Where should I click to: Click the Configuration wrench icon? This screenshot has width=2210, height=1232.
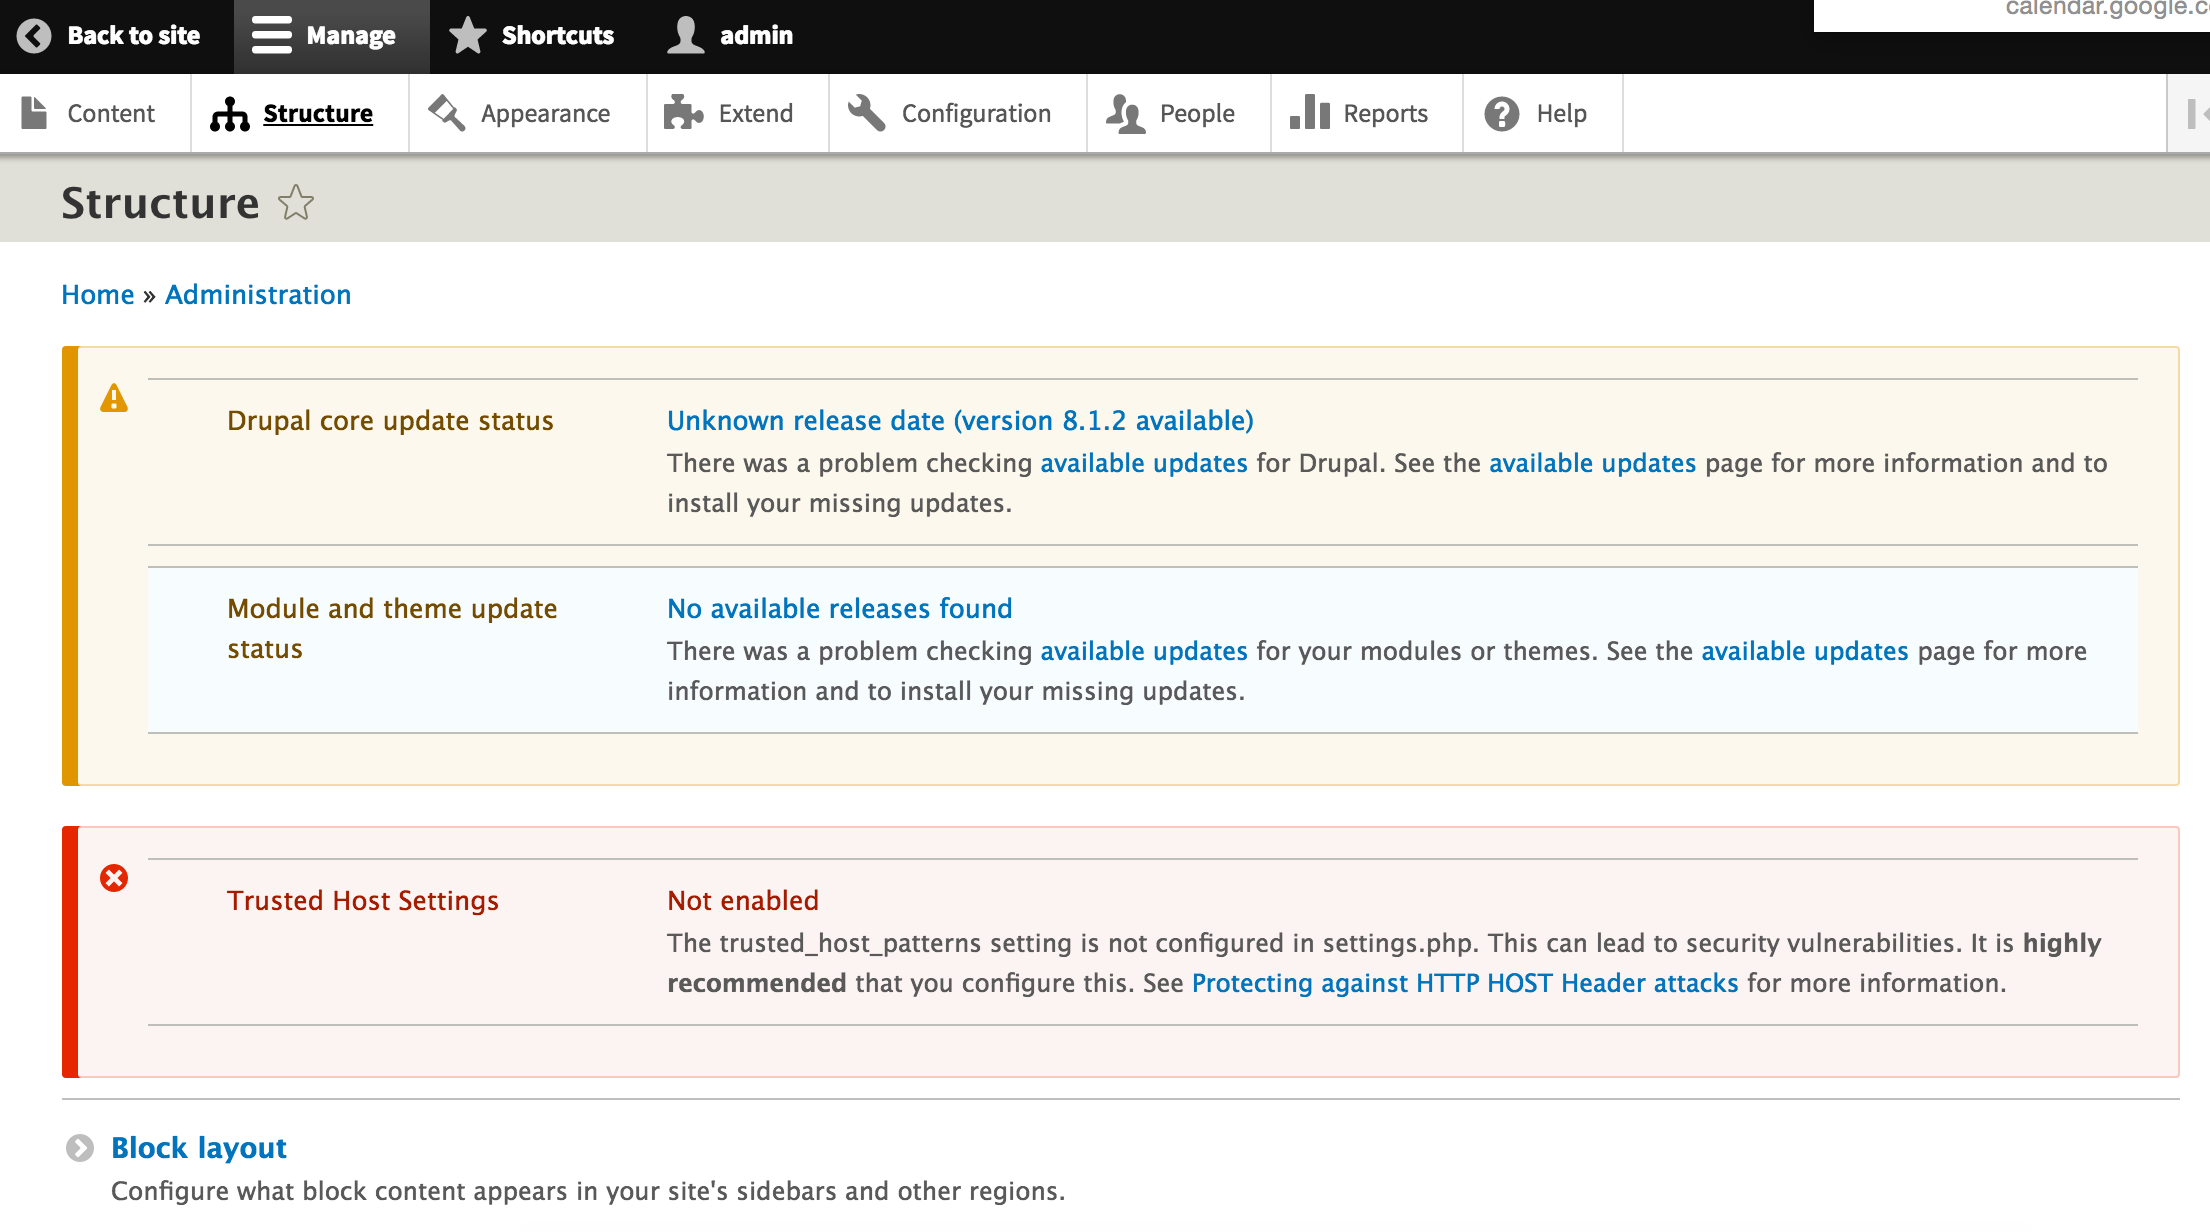tap(867, 113)
